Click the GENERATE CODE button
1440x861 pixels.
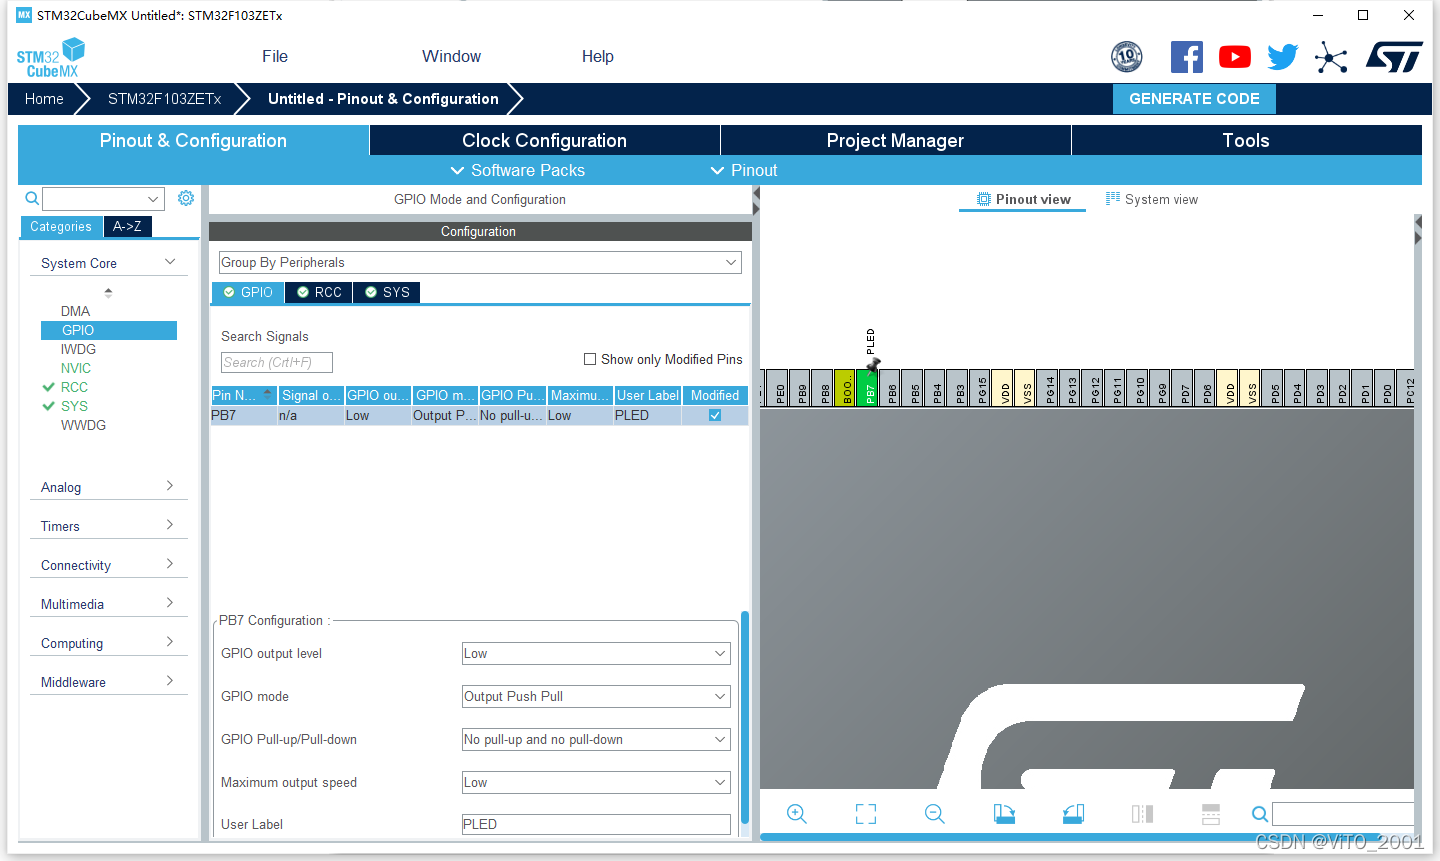click(x=1194, y=98)
